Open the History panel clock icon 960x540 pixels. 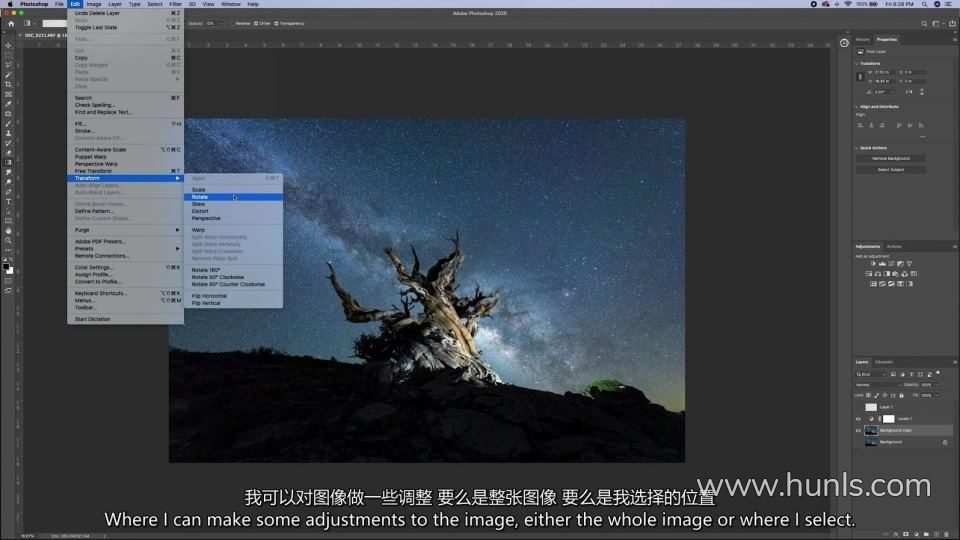pyautogui.click(x=844, y=43)
